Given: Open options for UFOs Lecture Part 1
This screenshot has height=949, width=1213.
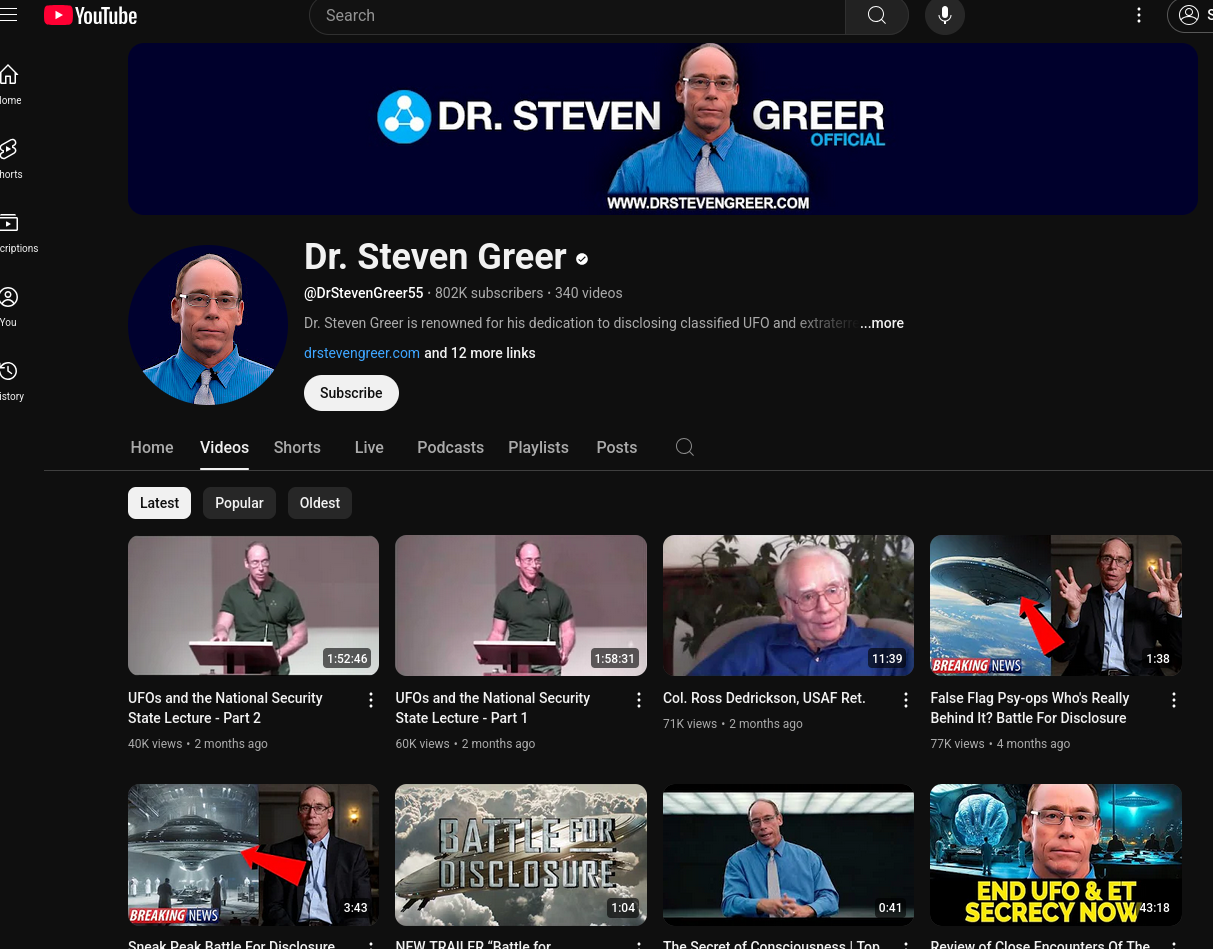Looking at the screenshot, I should click(x=639, y=700).
